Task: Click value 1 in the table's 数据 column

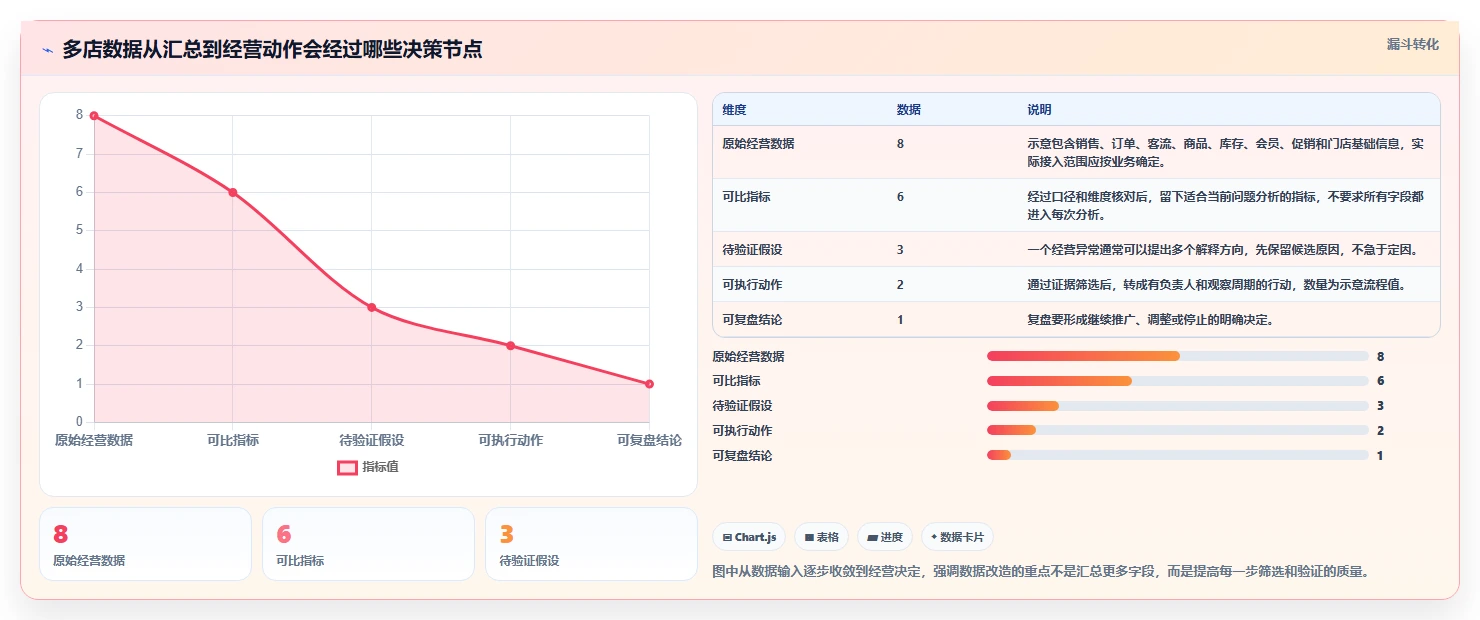Action: pyautogui.click(x=900, y=320)
